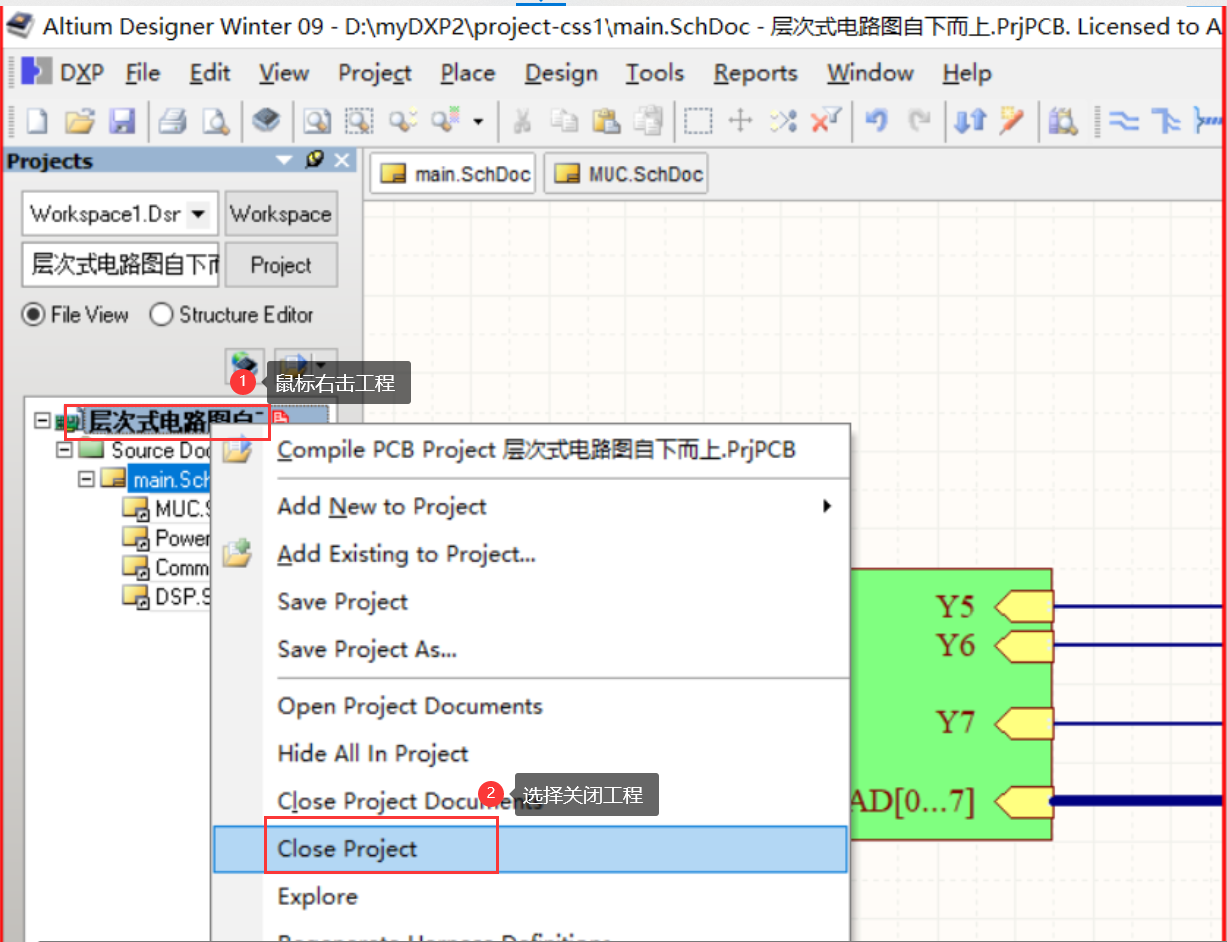Select the place bus tool

click(1166, 121)
